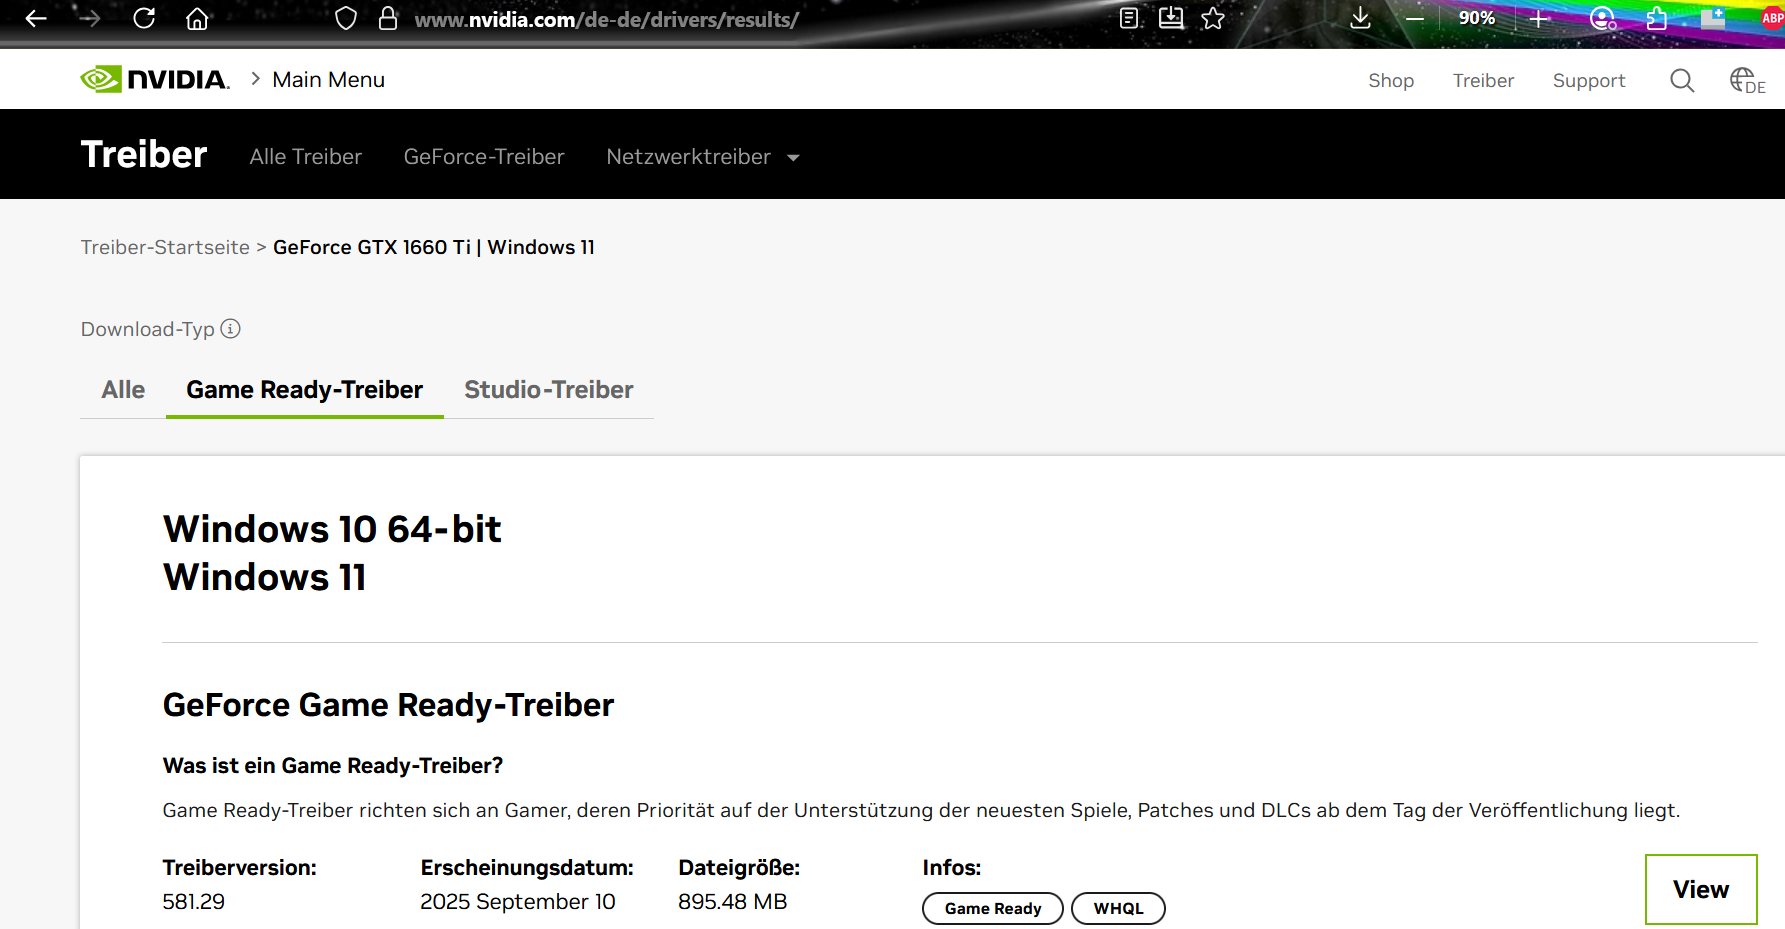Screen dimensions: 1785x929
Task: Open the tracking protection shield
Action: [x=346, y=19]
